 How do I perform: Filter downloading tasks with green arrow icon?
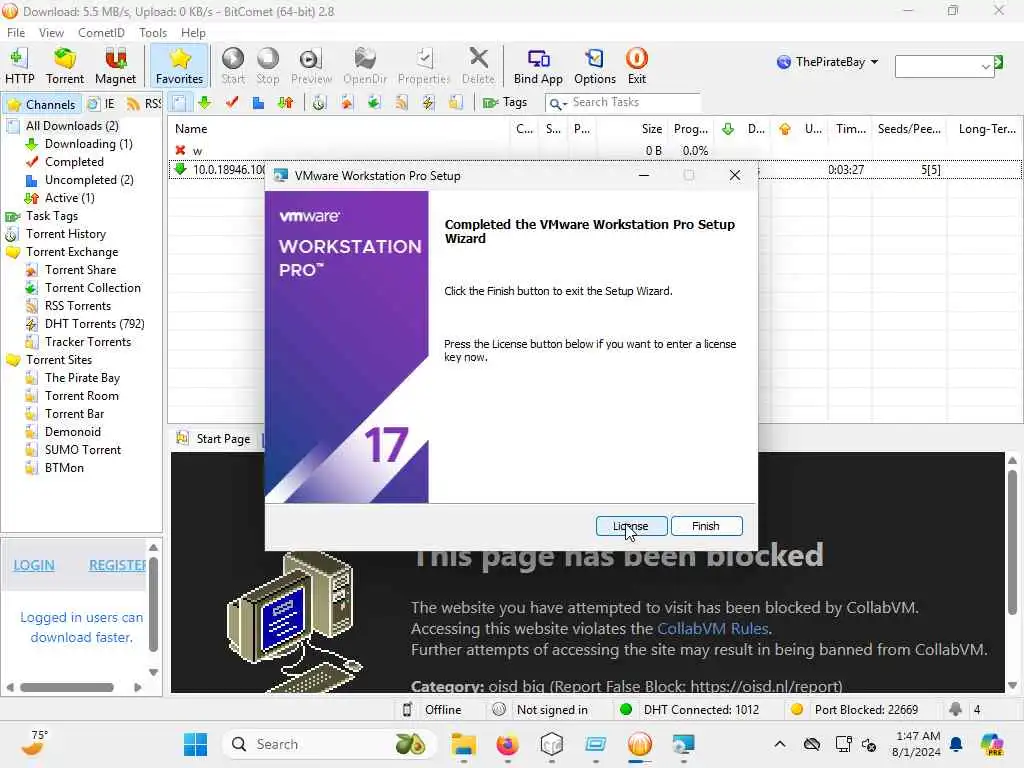pos(204,103)
